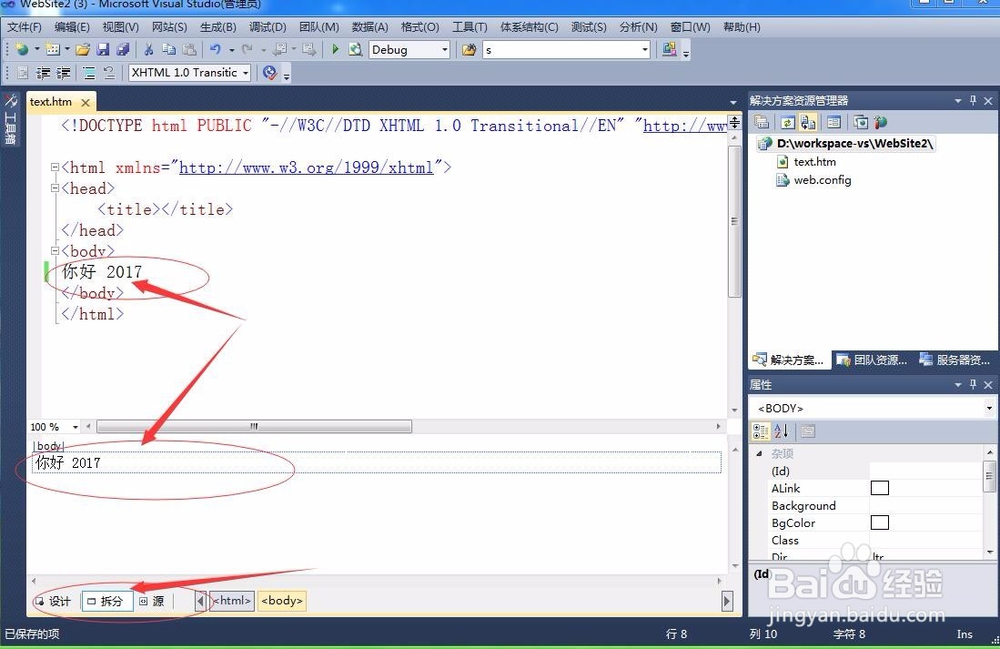Toggle Categorized view in Properties panel
This screenshot has width=1000, height=649.
pos(761,432)
